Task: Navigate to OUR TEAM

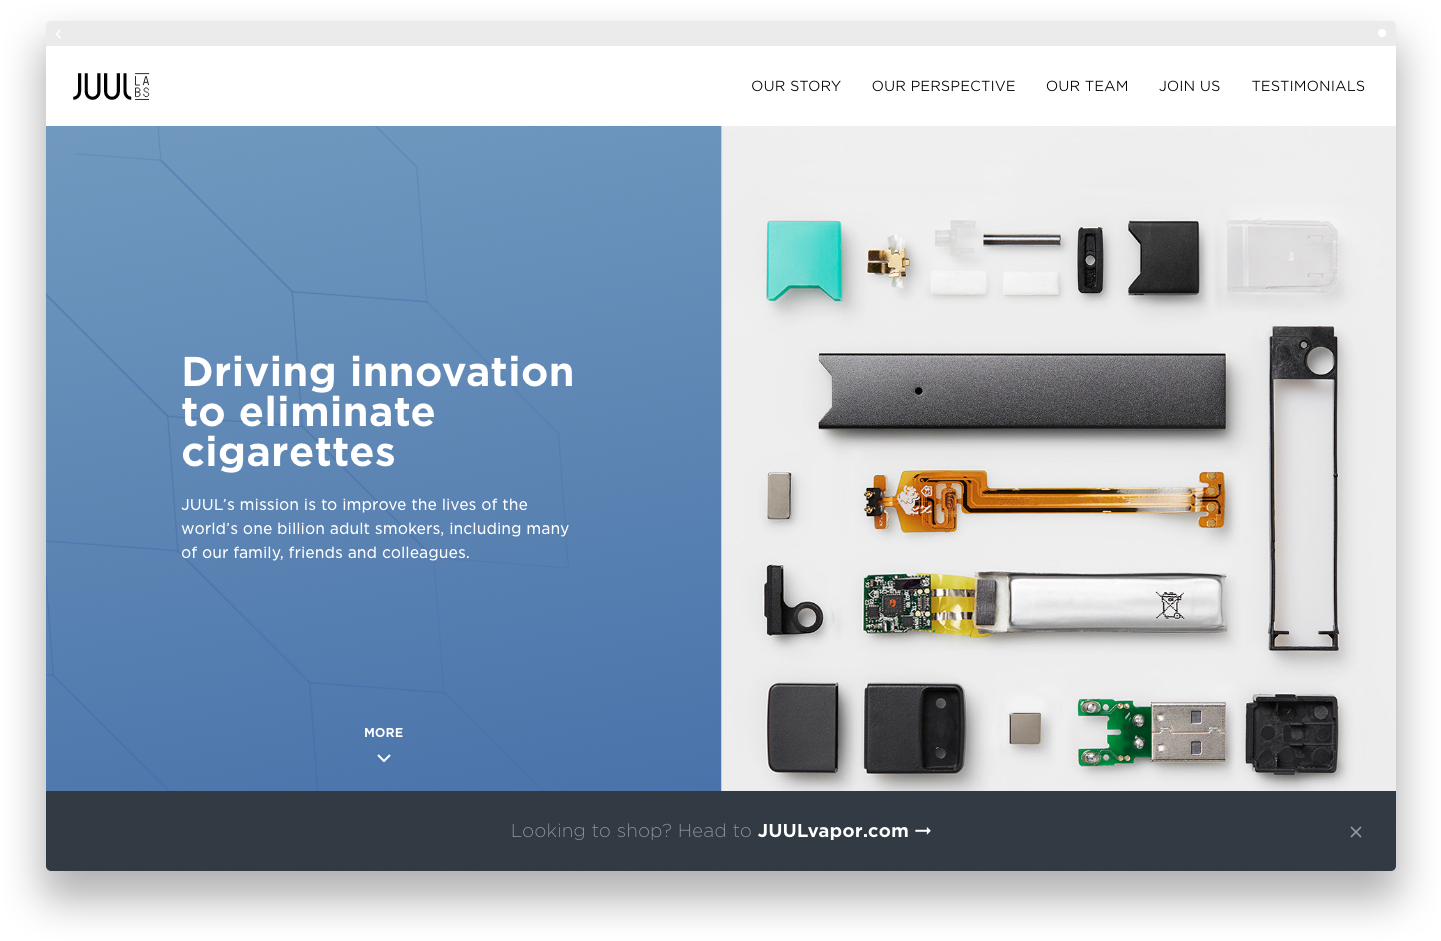Action: 1087,86
